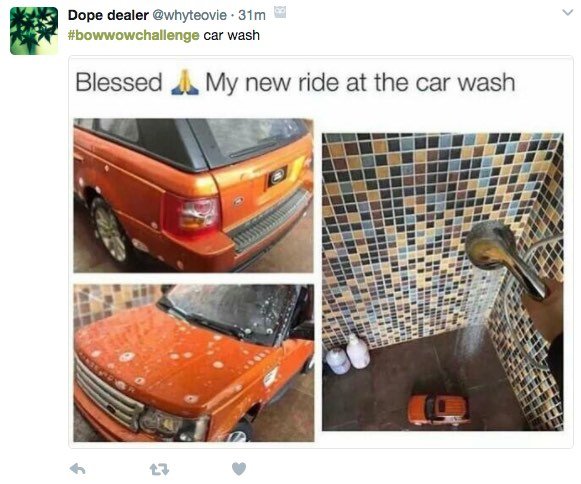
Task: Click the toy car on shower floor
Action: point(439,409)
